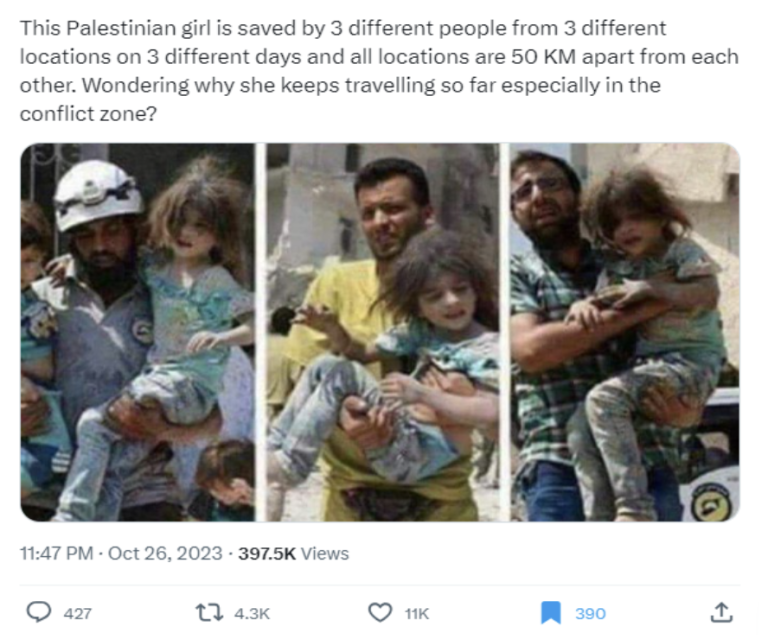This screenshot has width=768, height=640.
Task: Open right photo of man in plaid shirt
Action: (624, 332)
